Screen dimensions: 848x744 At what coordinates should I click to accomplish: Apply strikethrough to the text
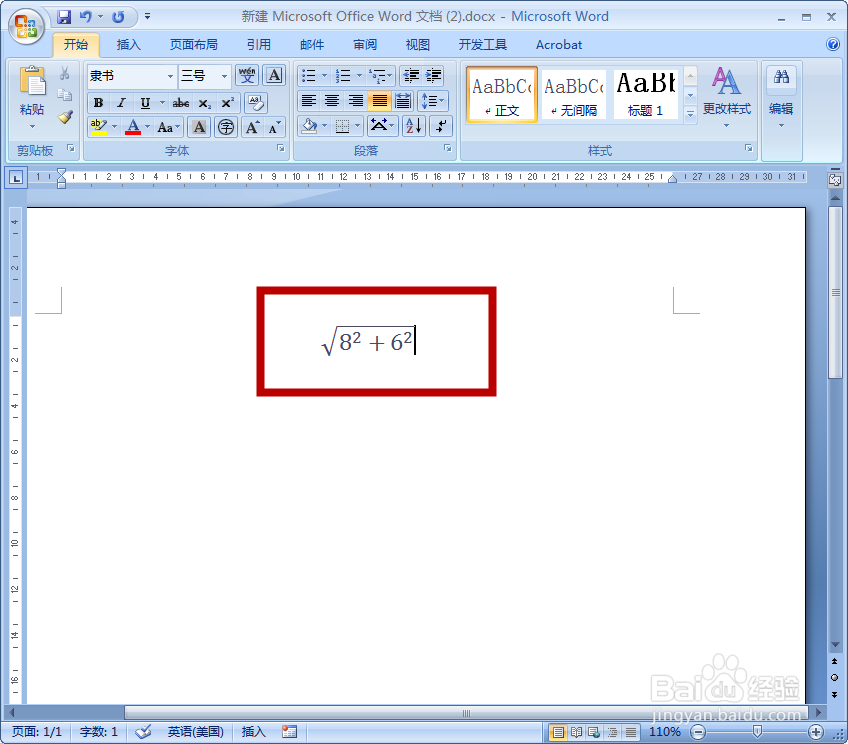coord(181,103)
